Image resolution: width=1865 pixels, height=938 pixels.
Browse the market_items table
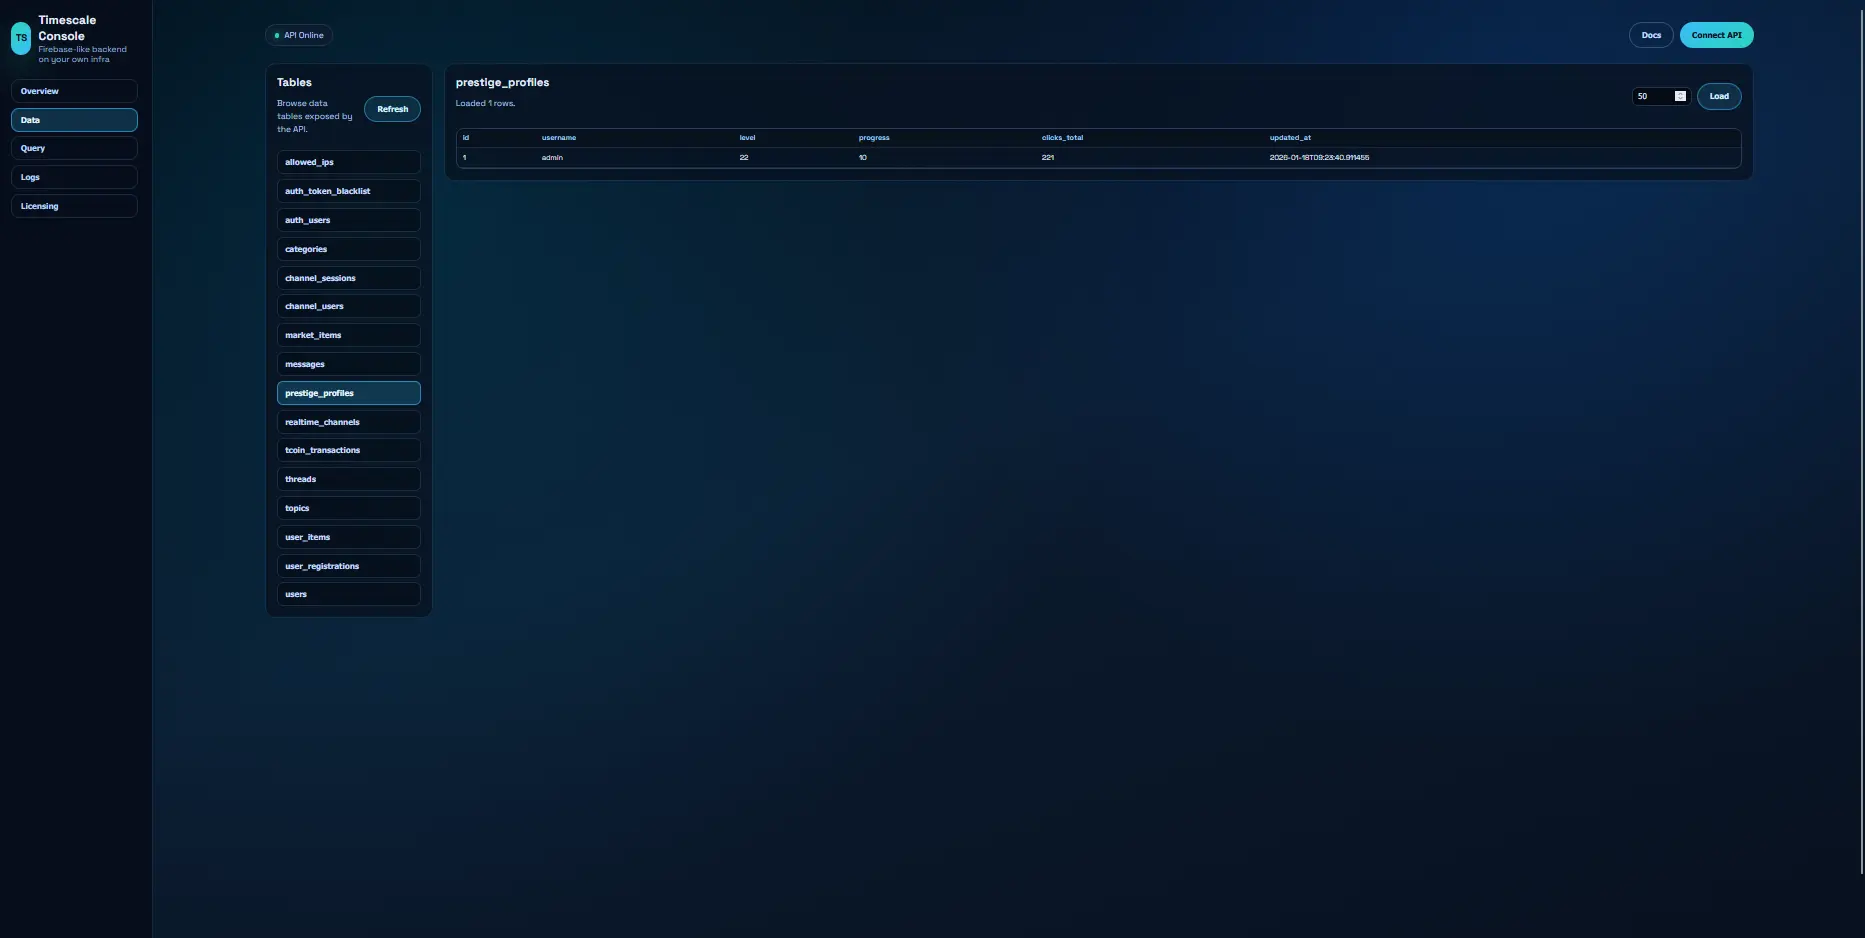tap(348, 335)
